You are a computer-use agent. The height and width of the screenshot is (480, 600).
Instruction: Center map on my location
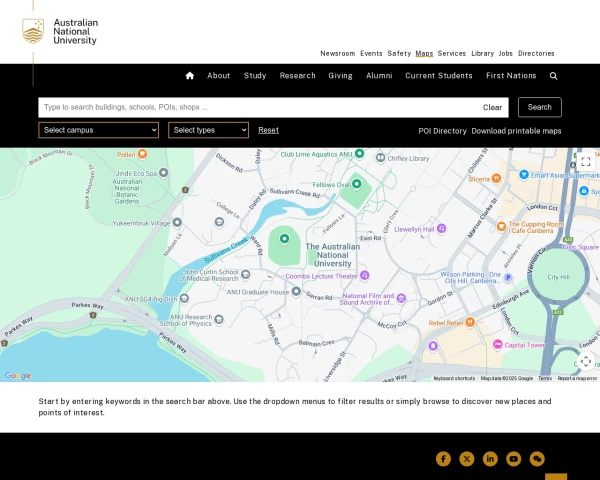[x=585, y=361]
